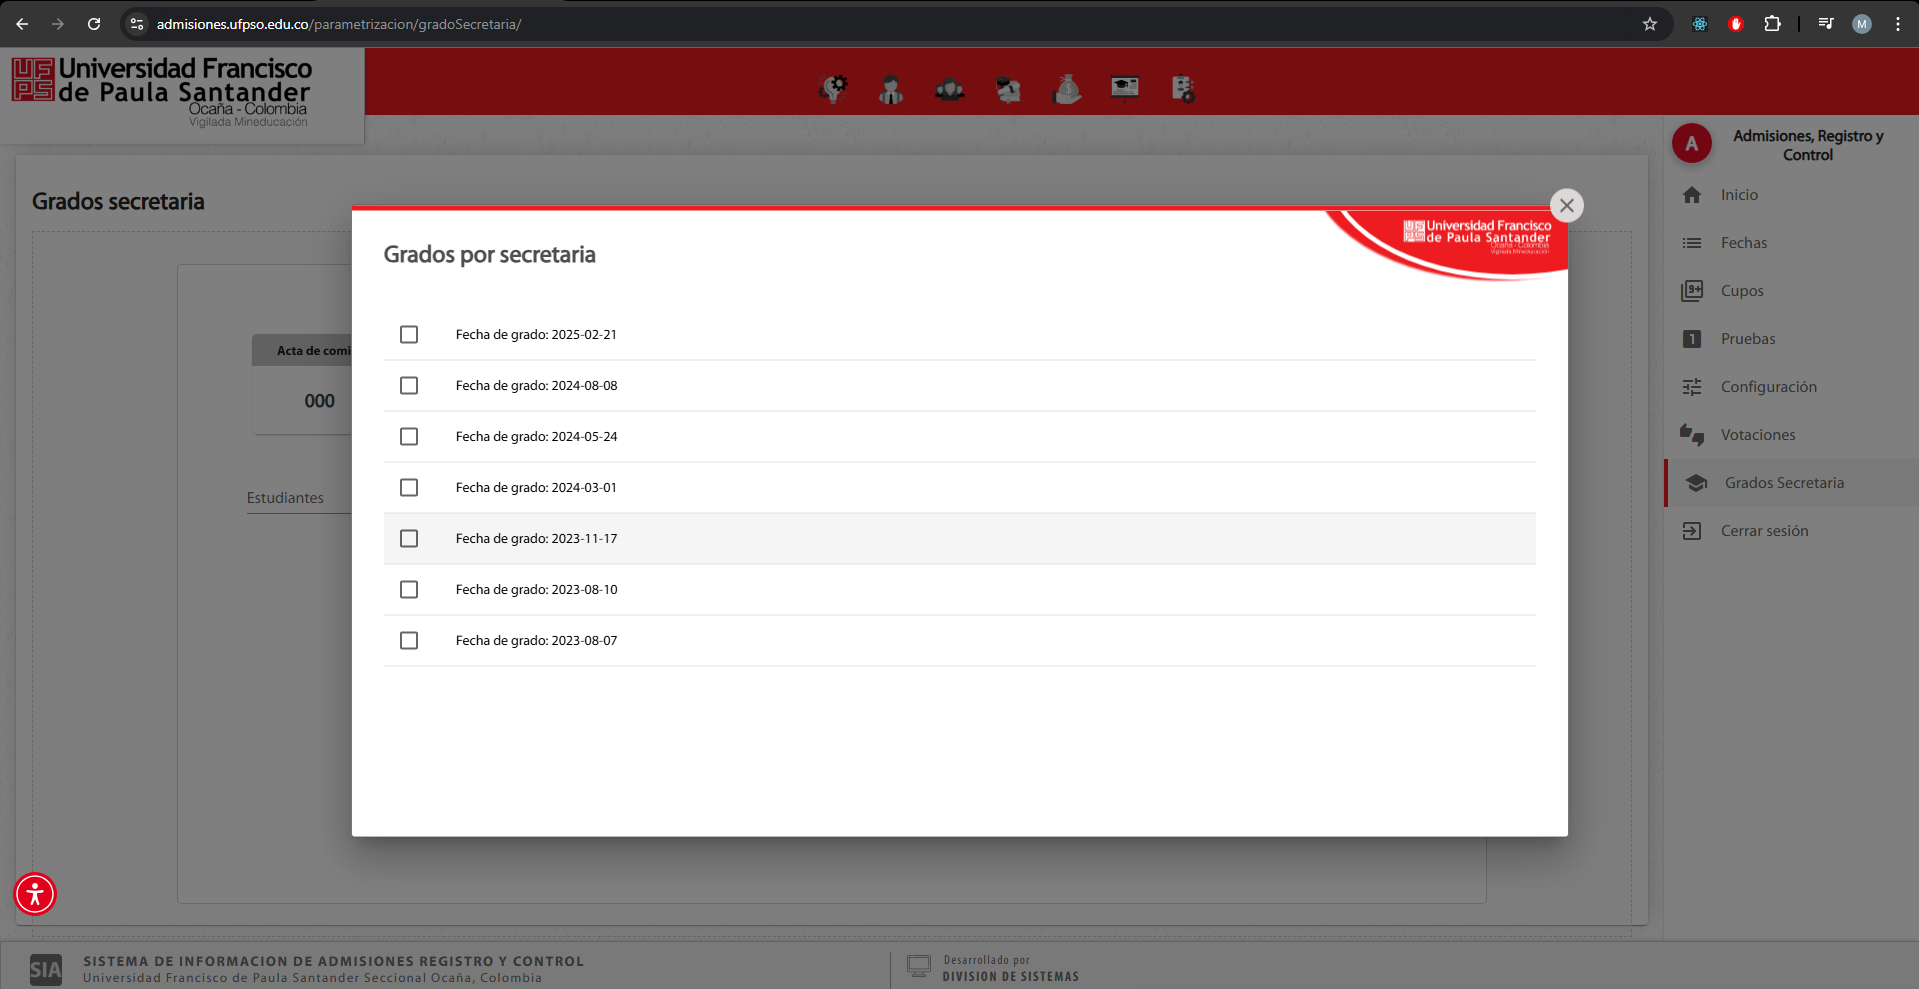Open the Votaciones menu item
Screen dimensions: 1919x989
[1757, 435]
